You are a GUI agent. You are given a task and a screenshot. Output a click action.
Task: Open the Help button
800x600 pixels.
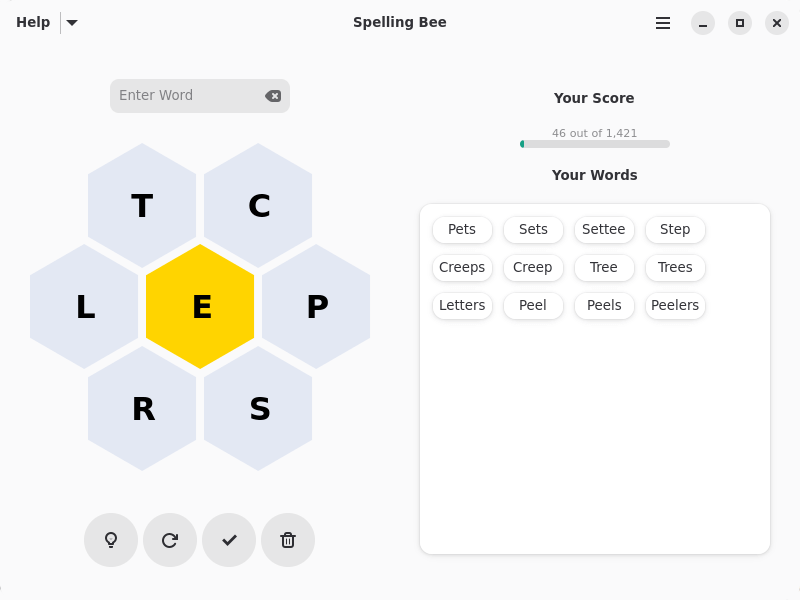pyautogui.click(x=33, y=22)
